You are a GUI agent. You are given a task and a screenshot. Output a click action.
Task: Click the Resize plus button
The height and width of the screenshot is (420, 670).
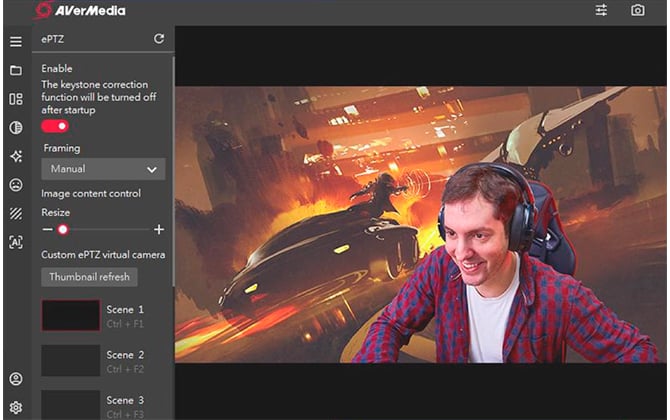point(159,229)
